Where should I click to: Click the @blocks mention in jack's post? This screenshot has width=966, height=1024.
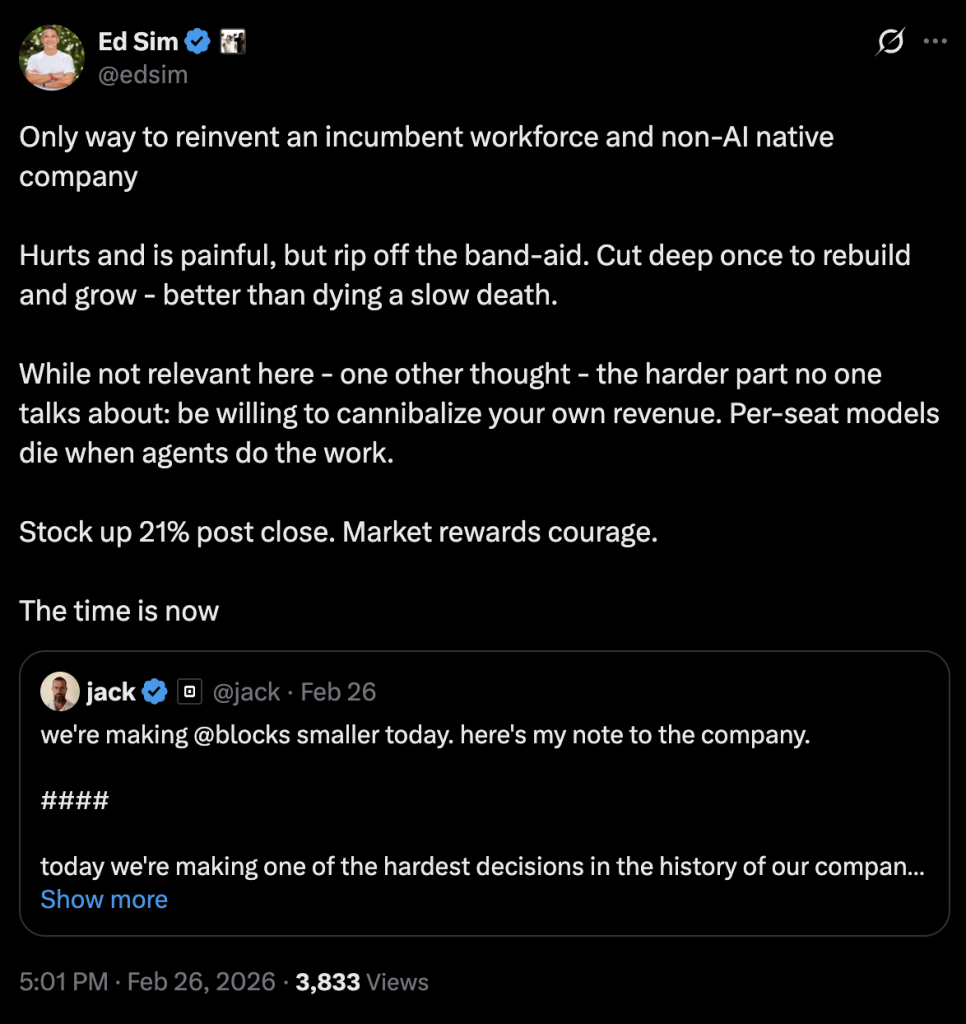point(238,735)
